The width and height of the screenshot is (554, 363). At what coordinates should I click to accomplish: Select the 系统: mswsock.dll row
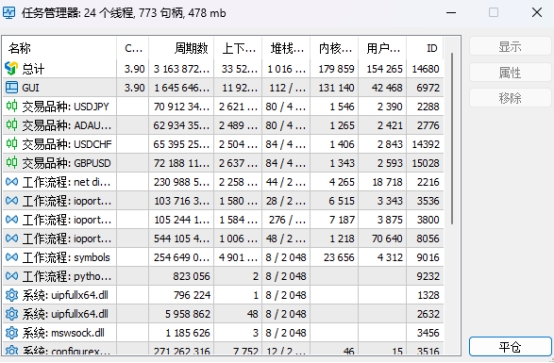(x=223, y=333)
